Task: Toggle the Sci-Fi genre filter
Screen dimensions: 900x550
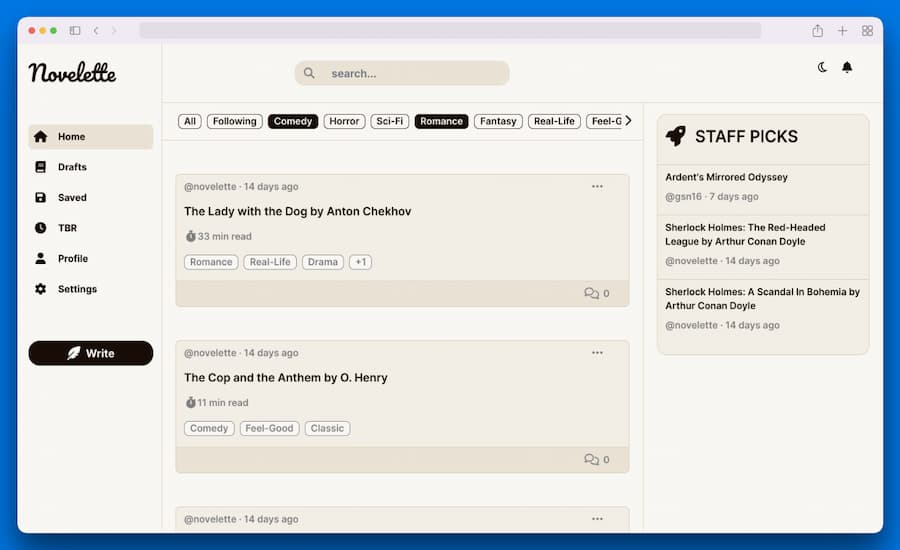Action: [390, 121]
